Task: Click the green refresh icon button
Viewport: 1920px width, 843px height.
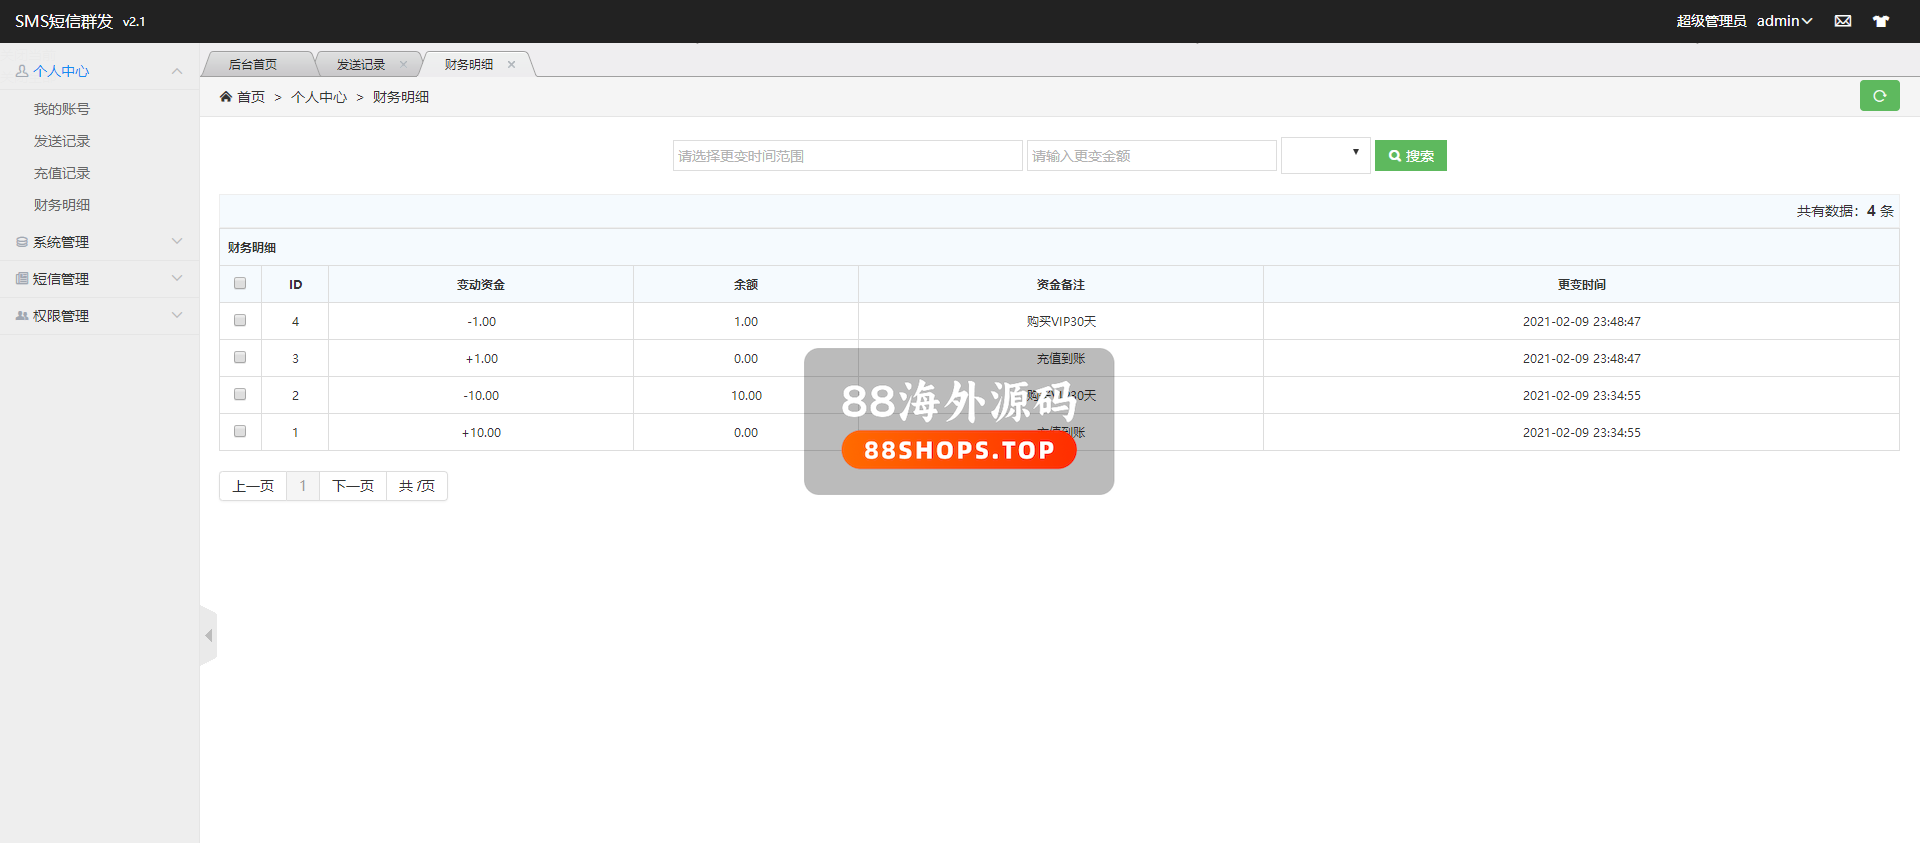Action: (x=1879, y=96)
